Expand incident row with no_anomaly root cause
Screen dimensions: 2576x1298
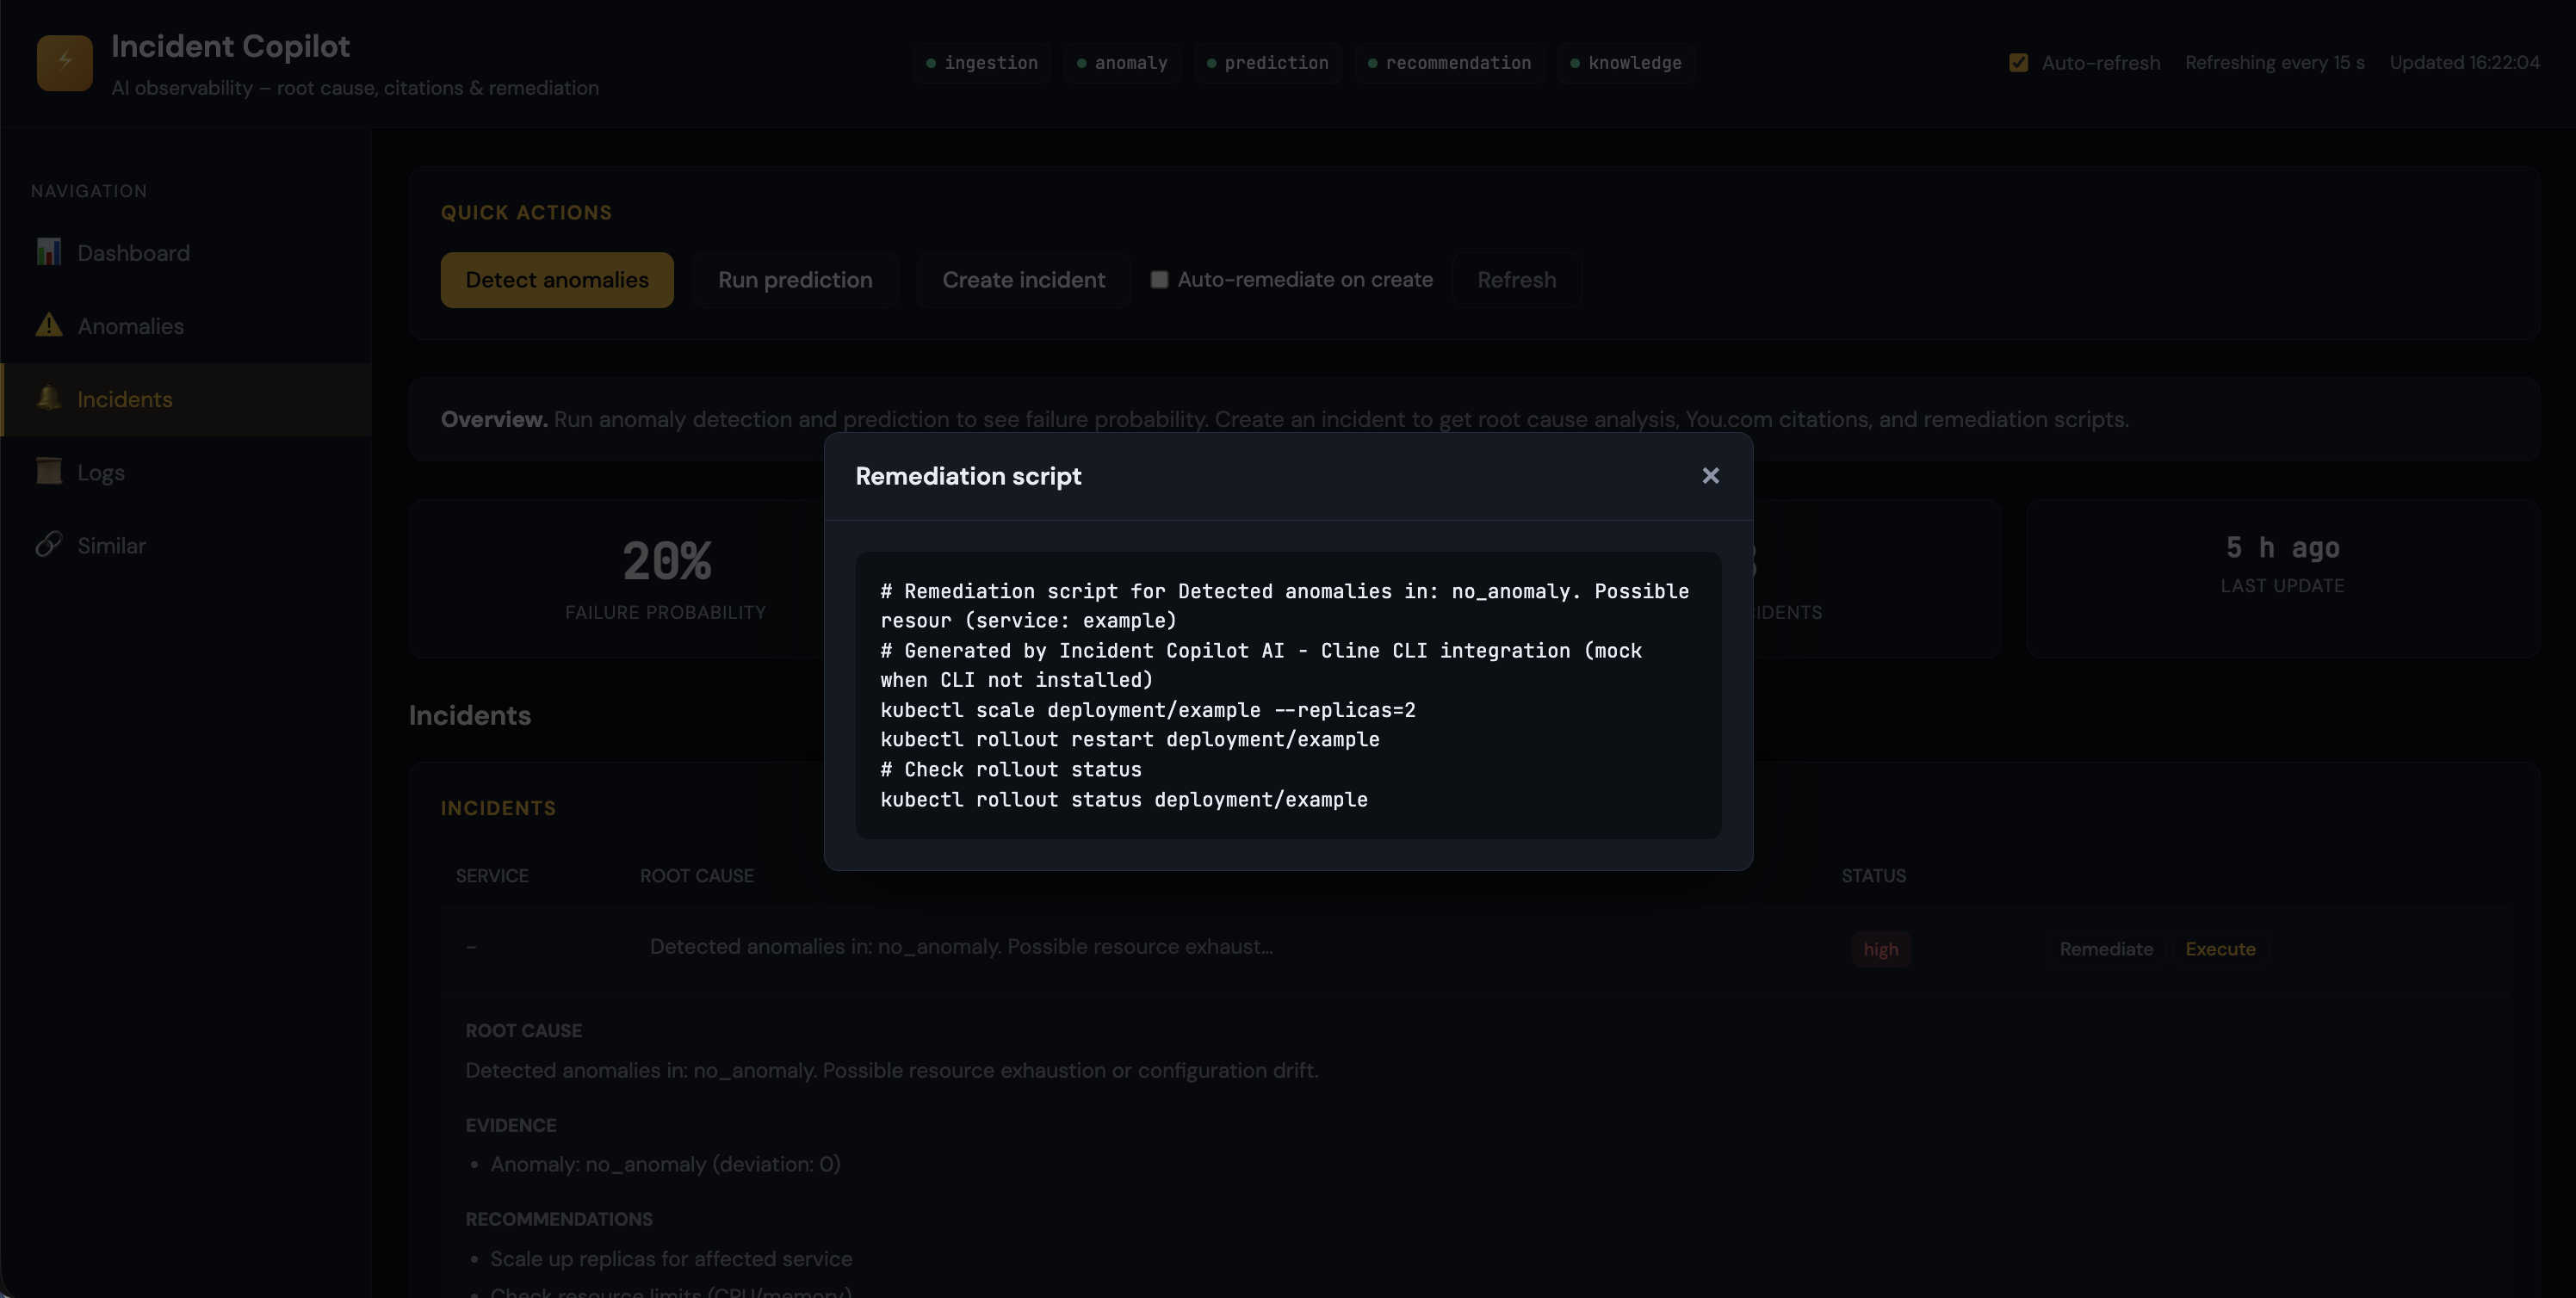coord(960,946)
